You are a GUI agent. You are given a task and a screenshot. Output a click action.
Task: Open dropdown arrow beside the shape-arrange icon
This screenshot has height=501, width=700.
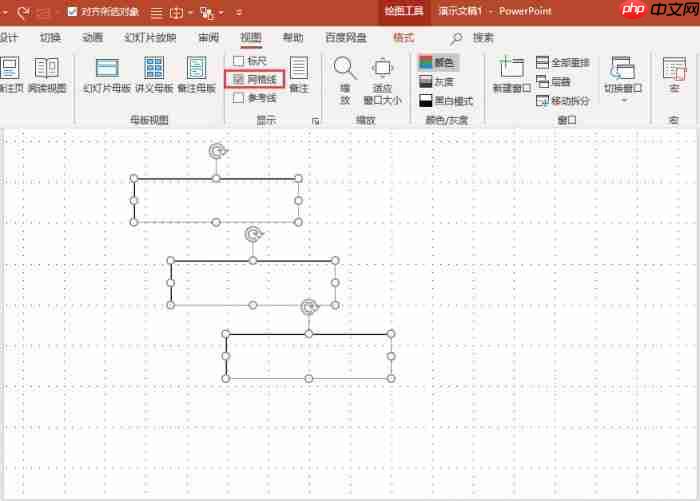pyautogui.click(x=221, y=13)
